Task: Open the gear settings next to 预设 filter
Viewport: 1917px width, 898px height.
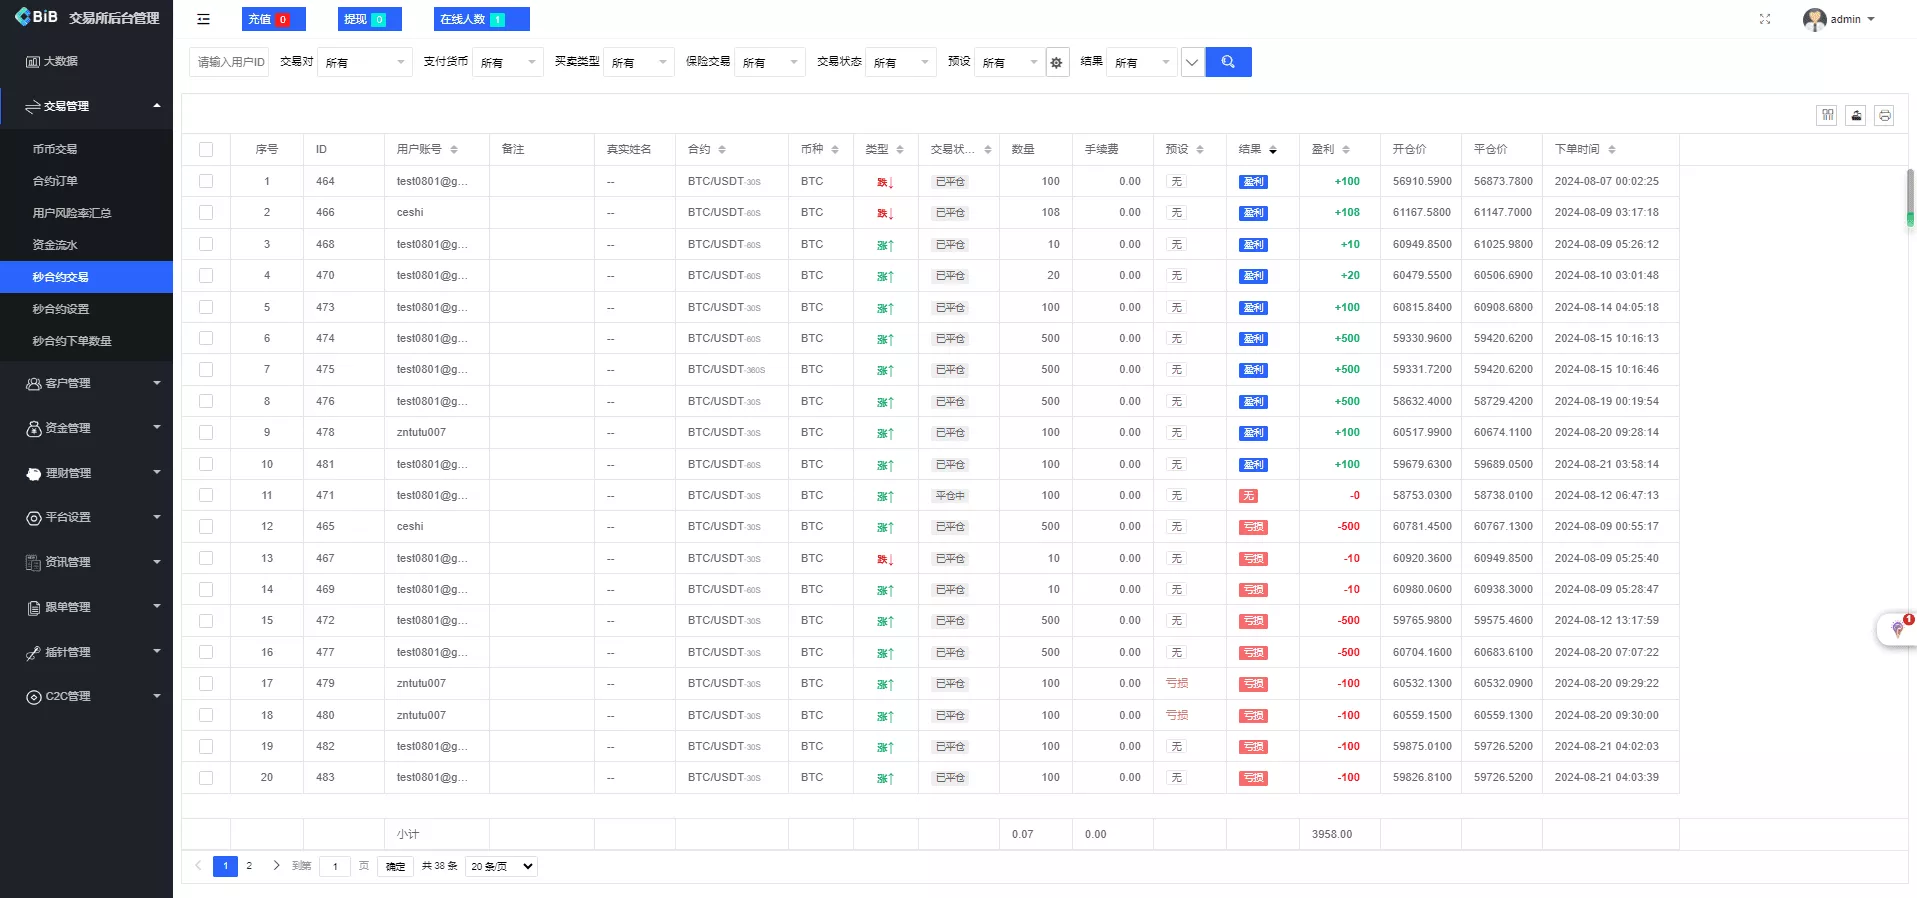Action: click(x=1057, y=63)
